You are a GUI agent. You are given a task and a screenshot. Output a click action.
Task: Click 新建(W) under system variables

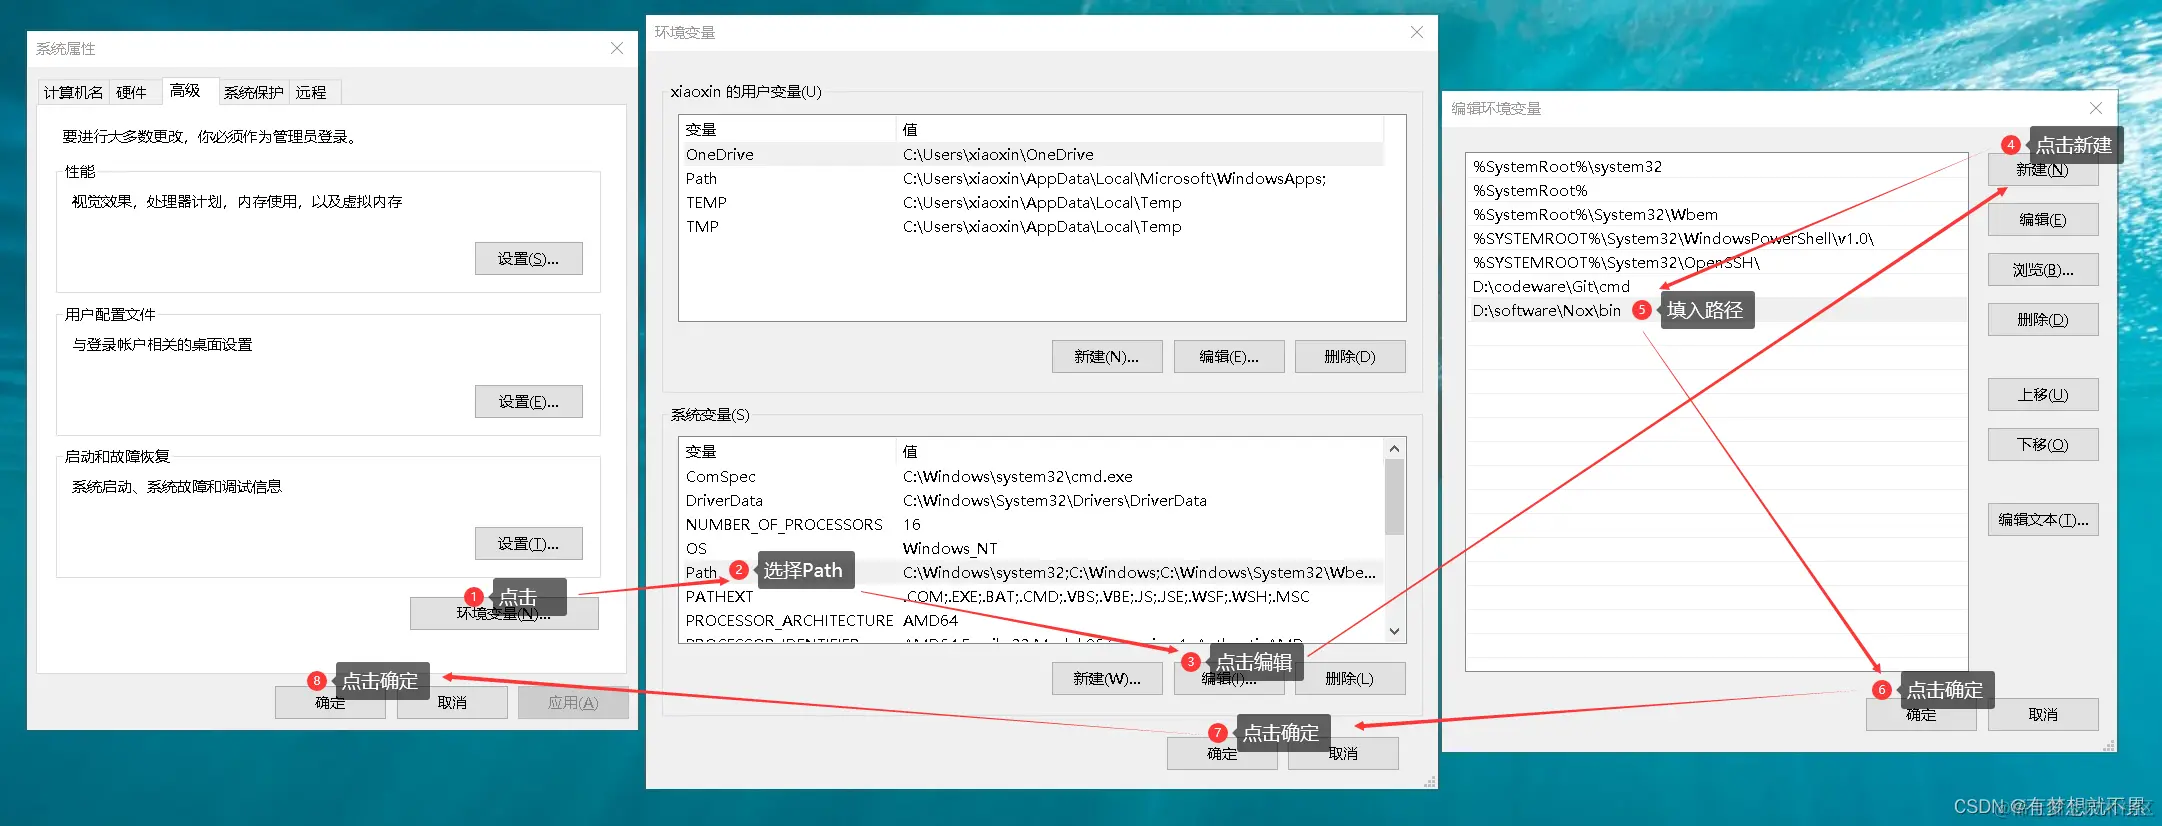pyautogui.click(x=1107, y=678)
